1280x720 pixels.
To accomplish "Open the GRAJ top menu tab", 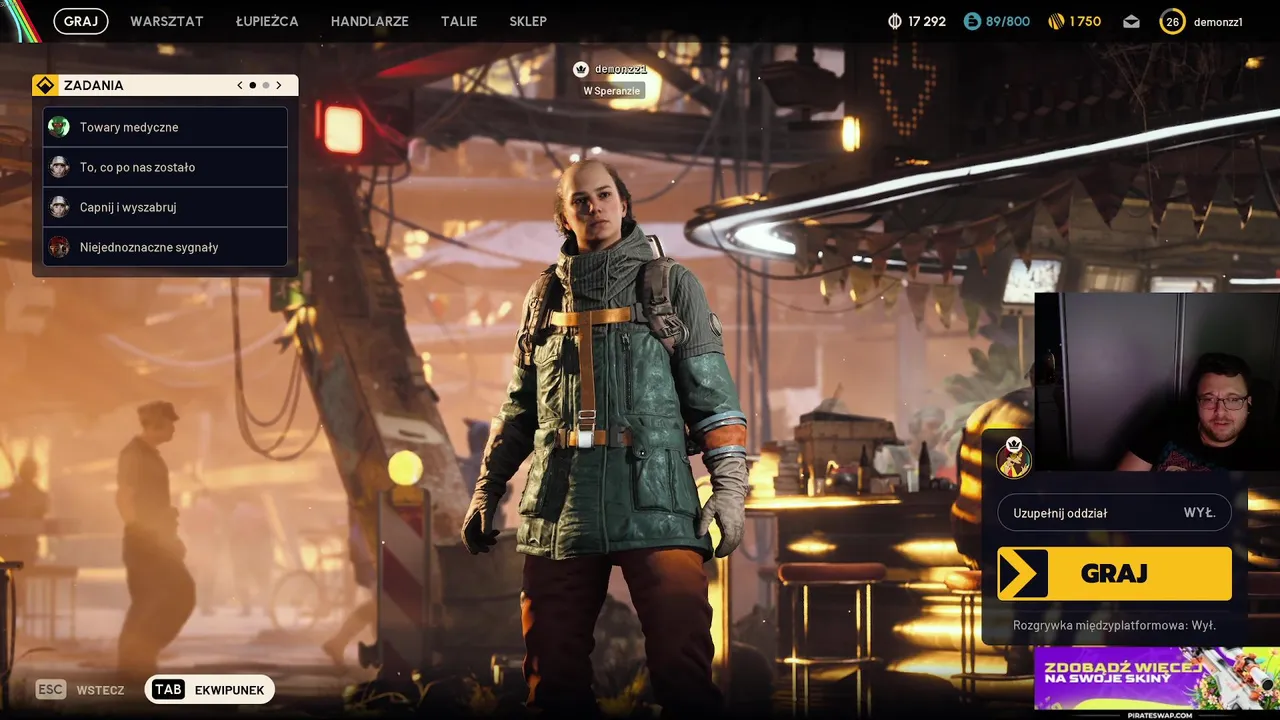I will pyautogui.click(x=81, y=21).
